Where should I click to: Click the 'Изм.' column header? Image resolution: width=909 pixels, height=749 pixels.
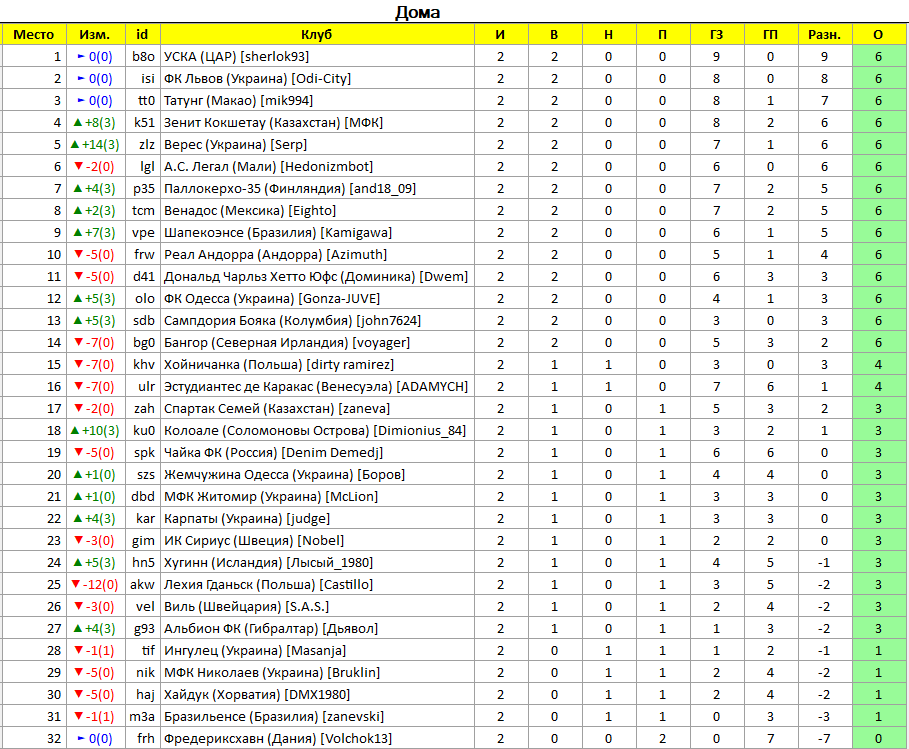pos(94,35)
